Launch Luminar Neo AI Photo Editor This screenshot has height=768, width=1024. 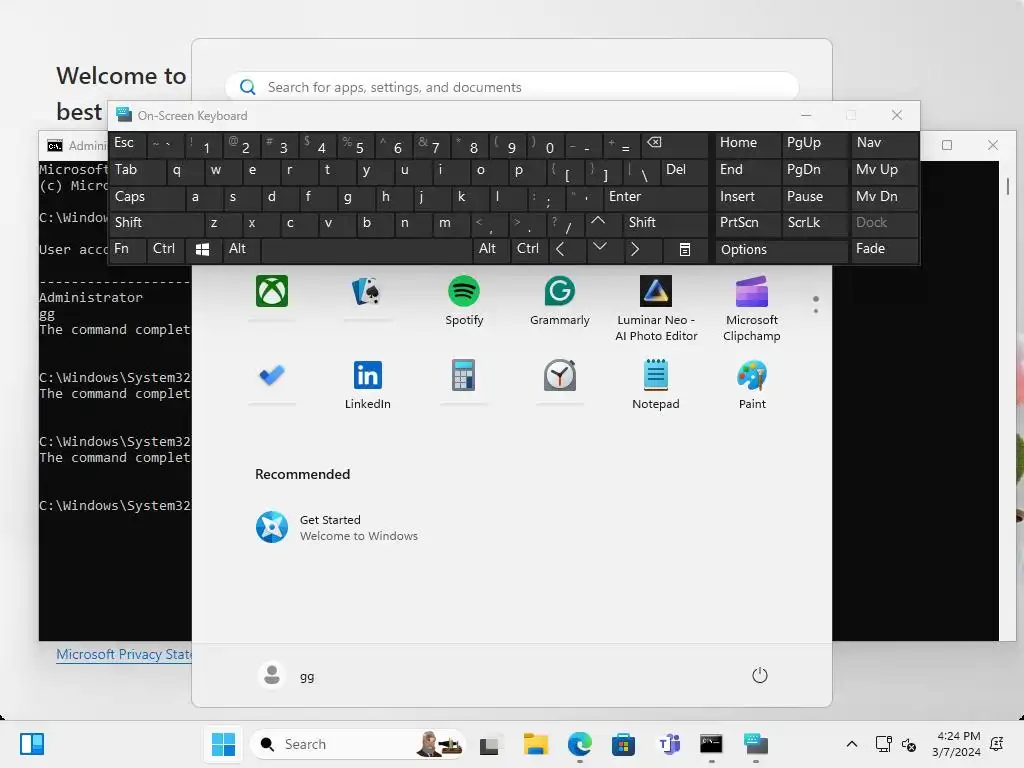tap(656, 308)
